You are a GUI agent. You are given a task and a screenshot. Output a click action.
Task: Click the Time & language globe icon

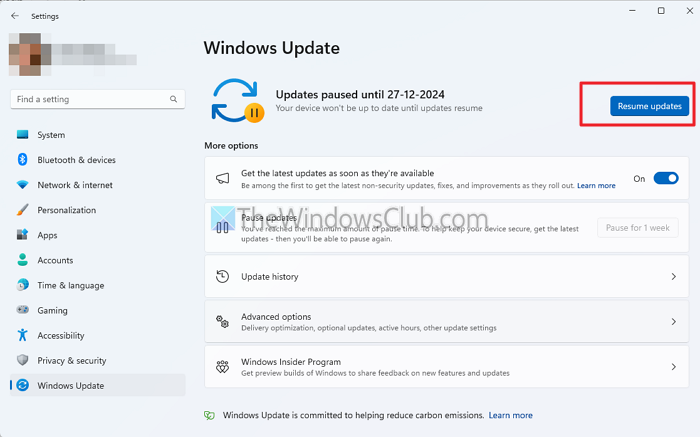coord(22,284)
